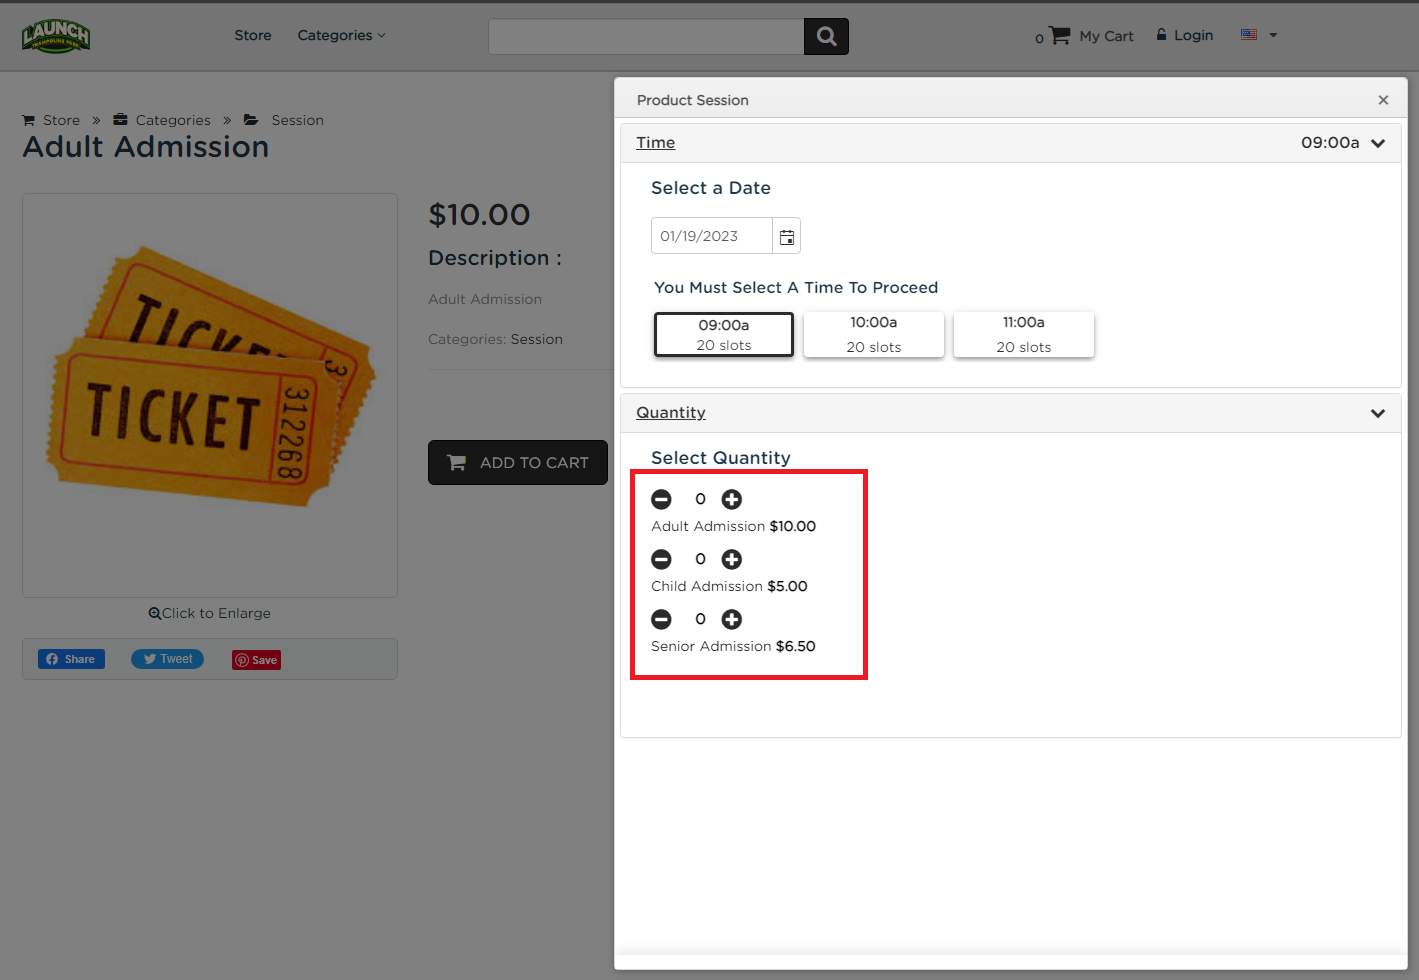1419x980 pixels.
Task: Click the Add To Cart button
Action: point(518,462)
